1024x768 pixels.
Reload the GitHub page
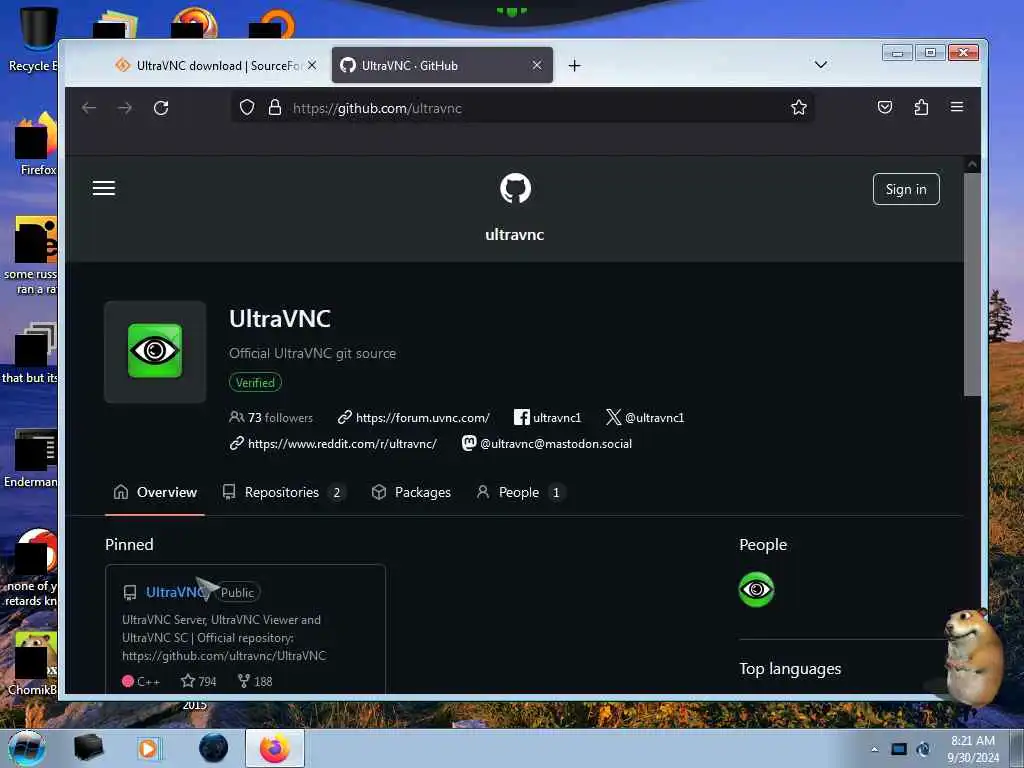161,108
